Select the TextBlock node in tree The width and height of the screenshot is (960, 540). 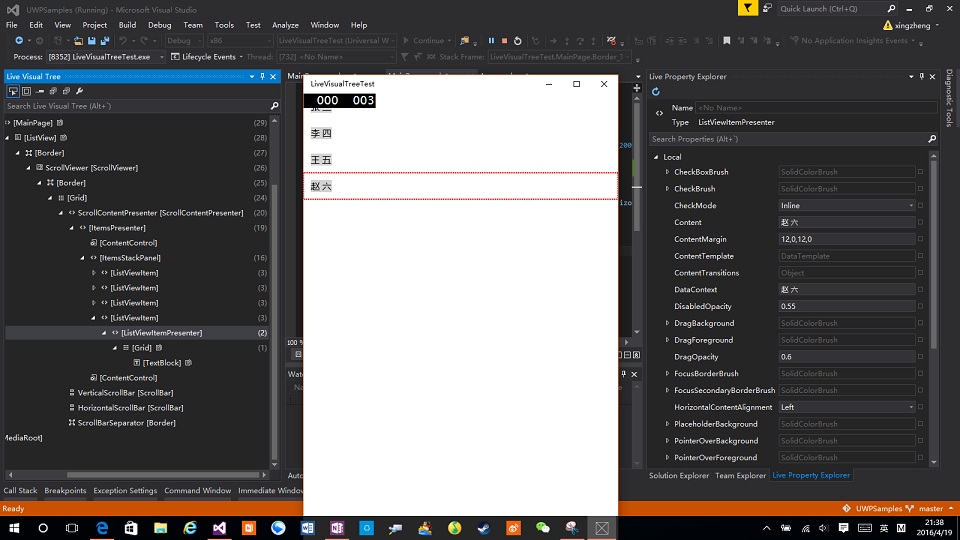161,363
